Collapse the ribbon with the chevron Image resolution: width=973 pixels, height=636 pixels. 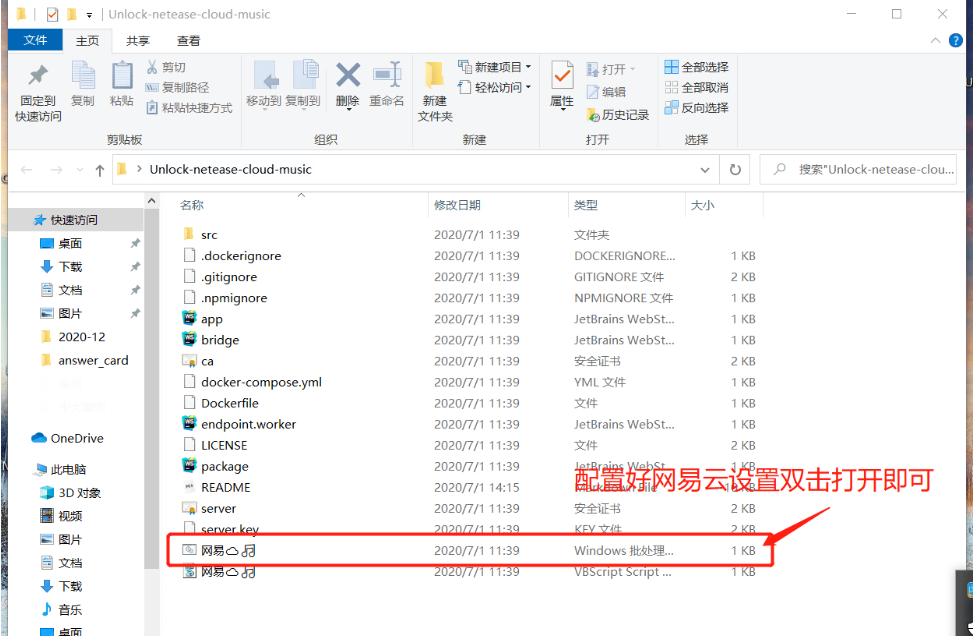(935, 40)
